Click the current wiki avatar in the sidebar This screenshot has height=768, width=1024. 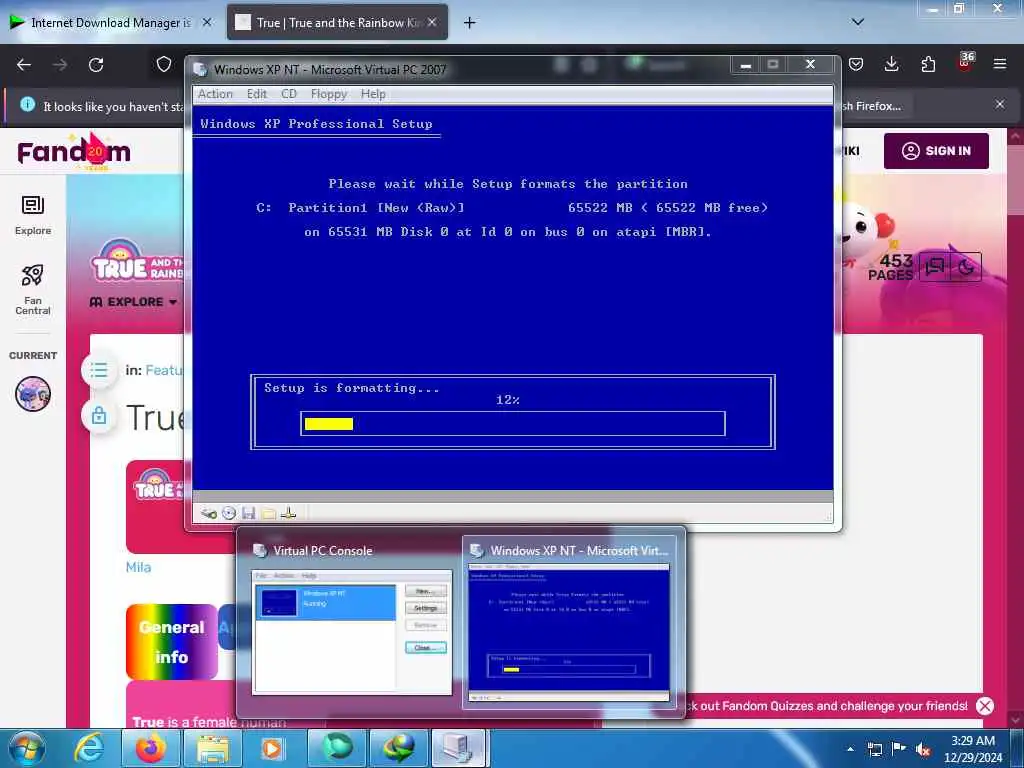click(x=33, y=394)
